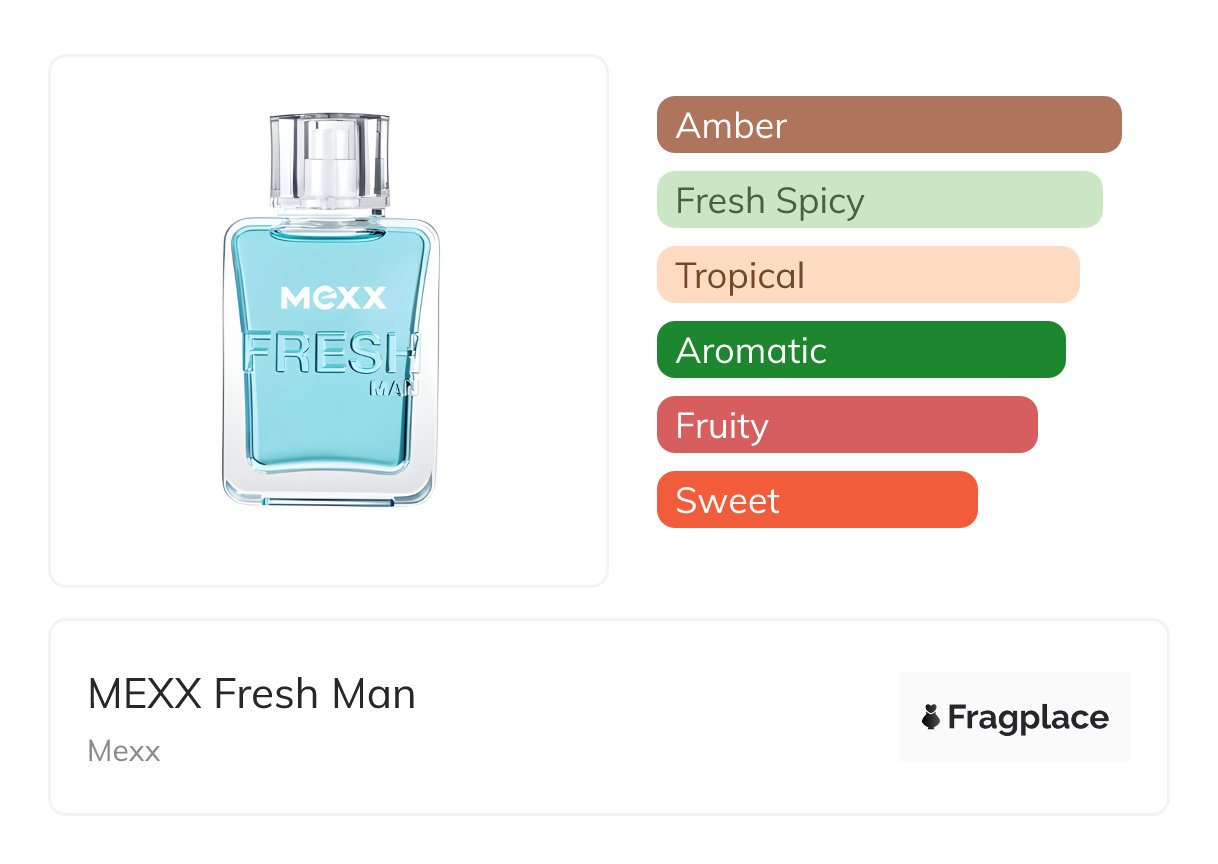Click the small Fragplace bottle icon

tap(930, 717)
